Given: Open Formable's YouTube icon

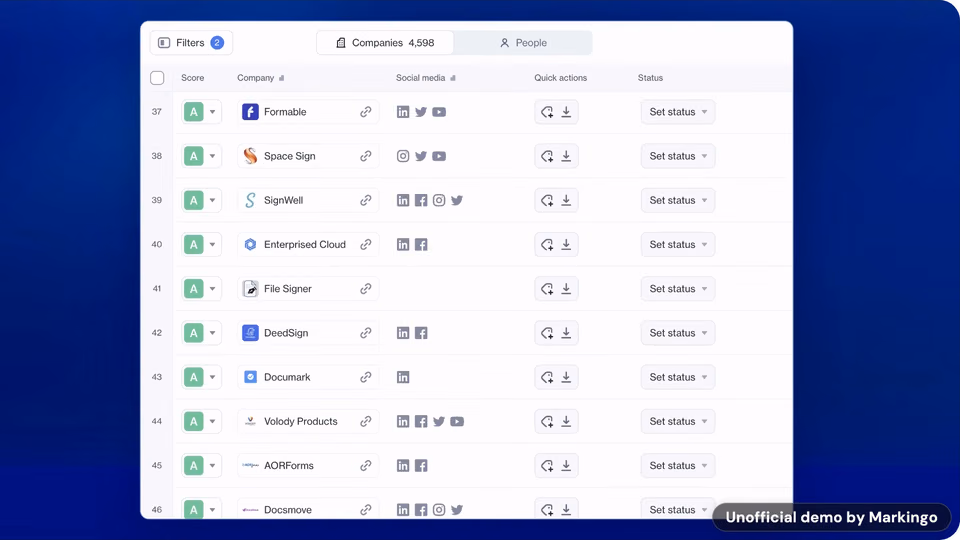Looking at the screenshot, I should click(x=439, y=112).
